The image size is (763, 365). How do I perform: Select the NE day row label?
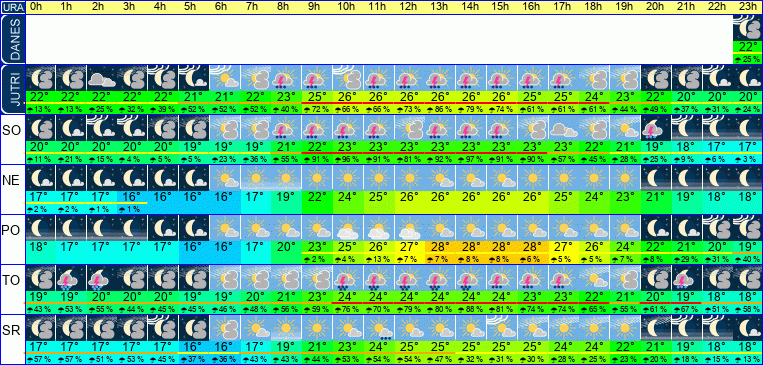pos(12,181)
